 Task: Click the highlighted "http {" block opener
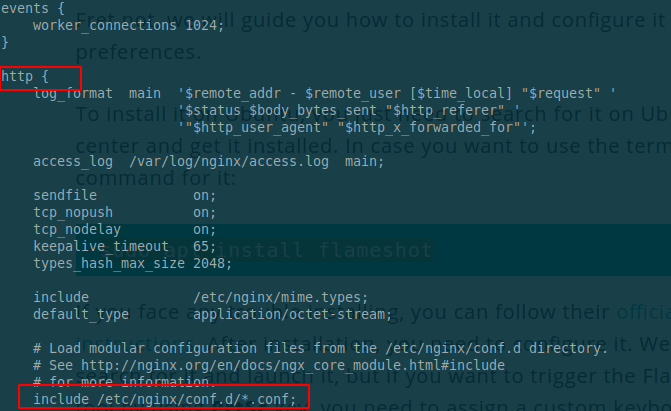[25, 76]
